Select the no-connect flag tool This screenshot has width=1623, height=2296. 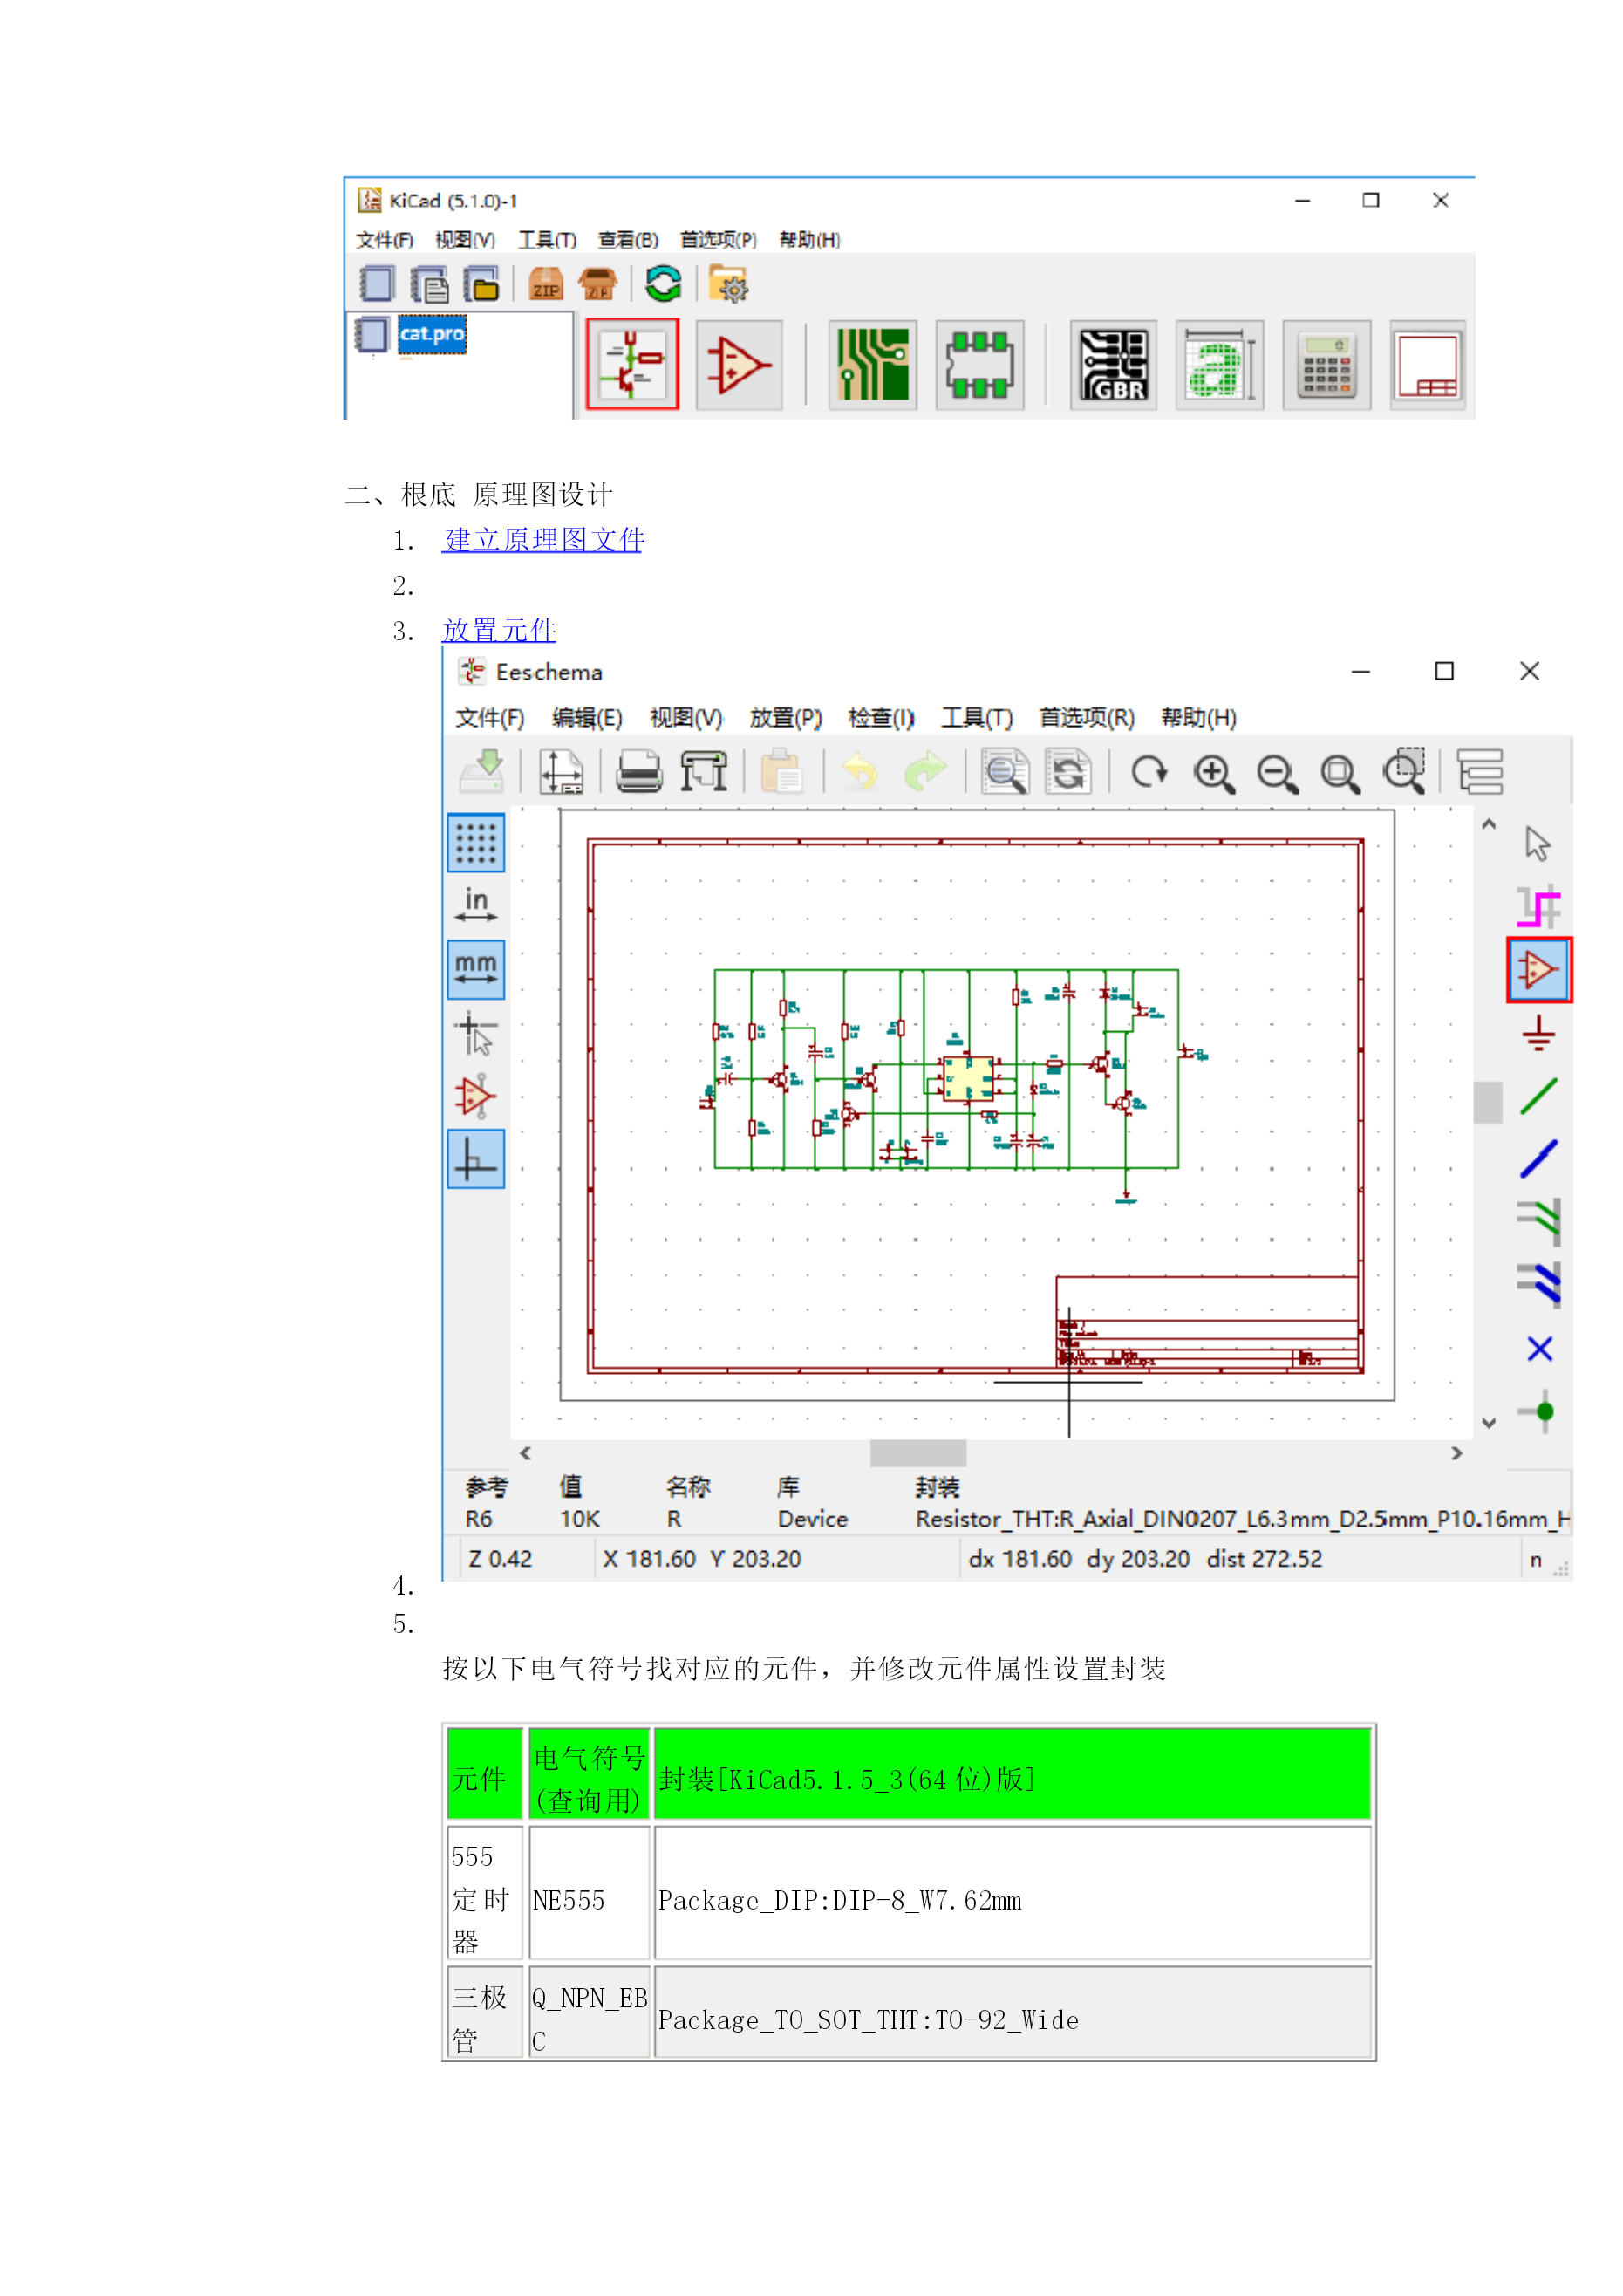[1539, 1349]
